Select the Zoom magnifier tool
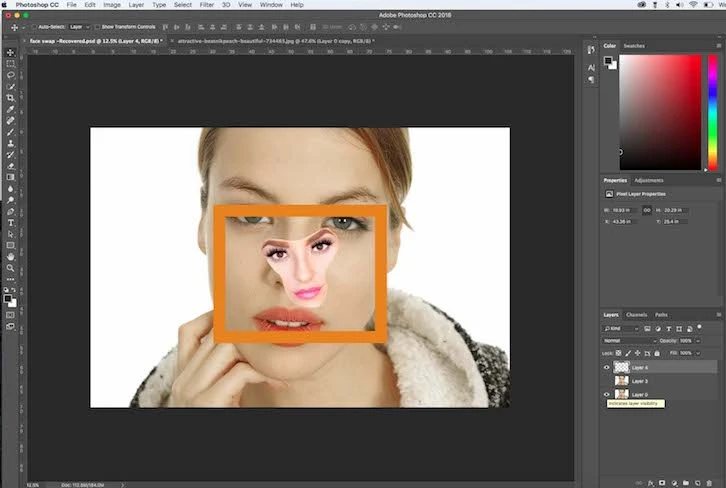This screenshot has width=726, height=488. click(x=11, y=268)
